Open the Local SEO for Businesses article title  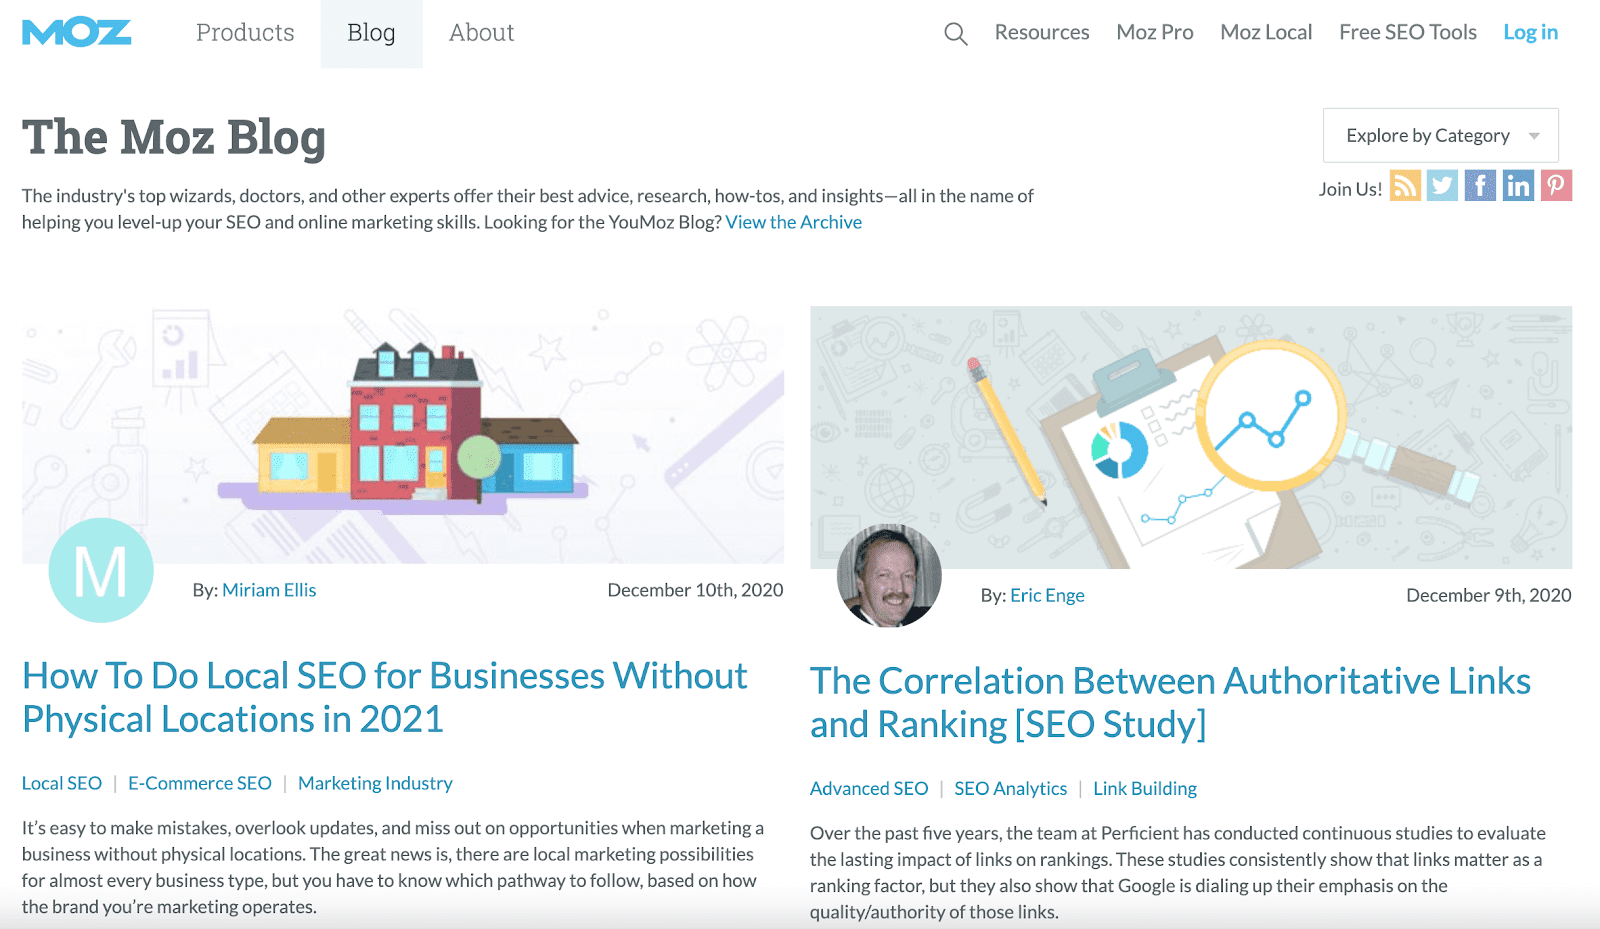coord(385,697)
